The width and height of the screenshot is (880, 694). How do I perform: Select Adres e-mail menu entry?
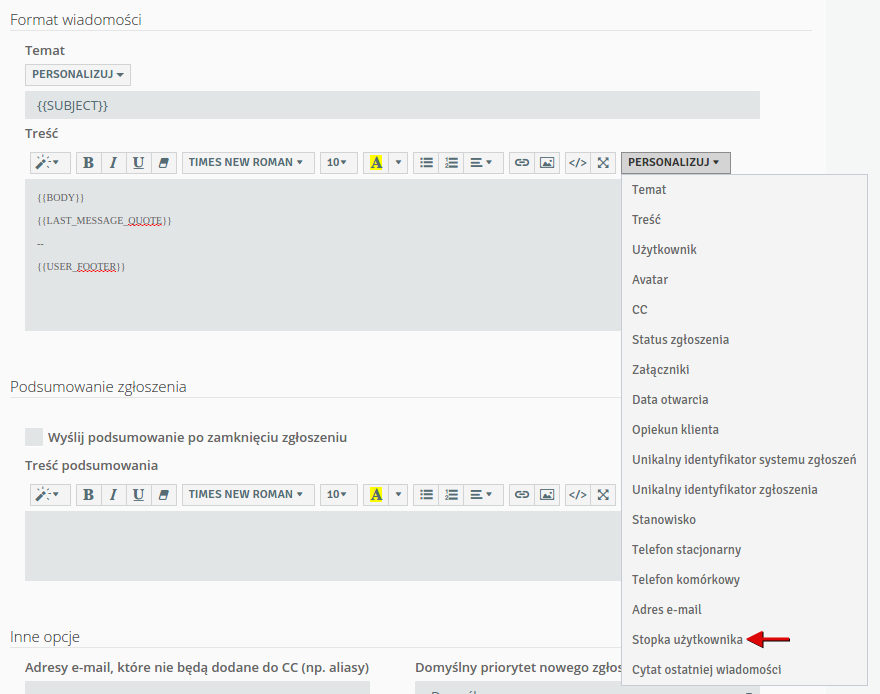[744, 610]
